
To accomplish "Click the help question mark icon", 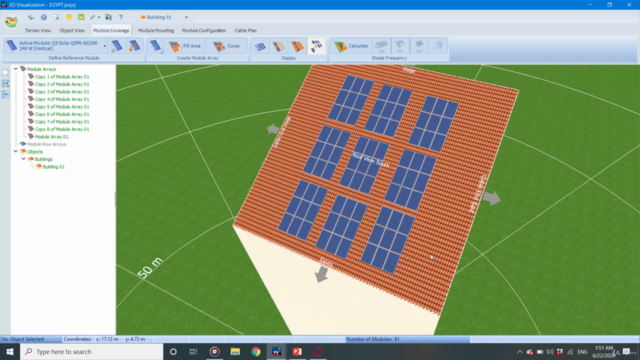I will (x=121, y=17).
